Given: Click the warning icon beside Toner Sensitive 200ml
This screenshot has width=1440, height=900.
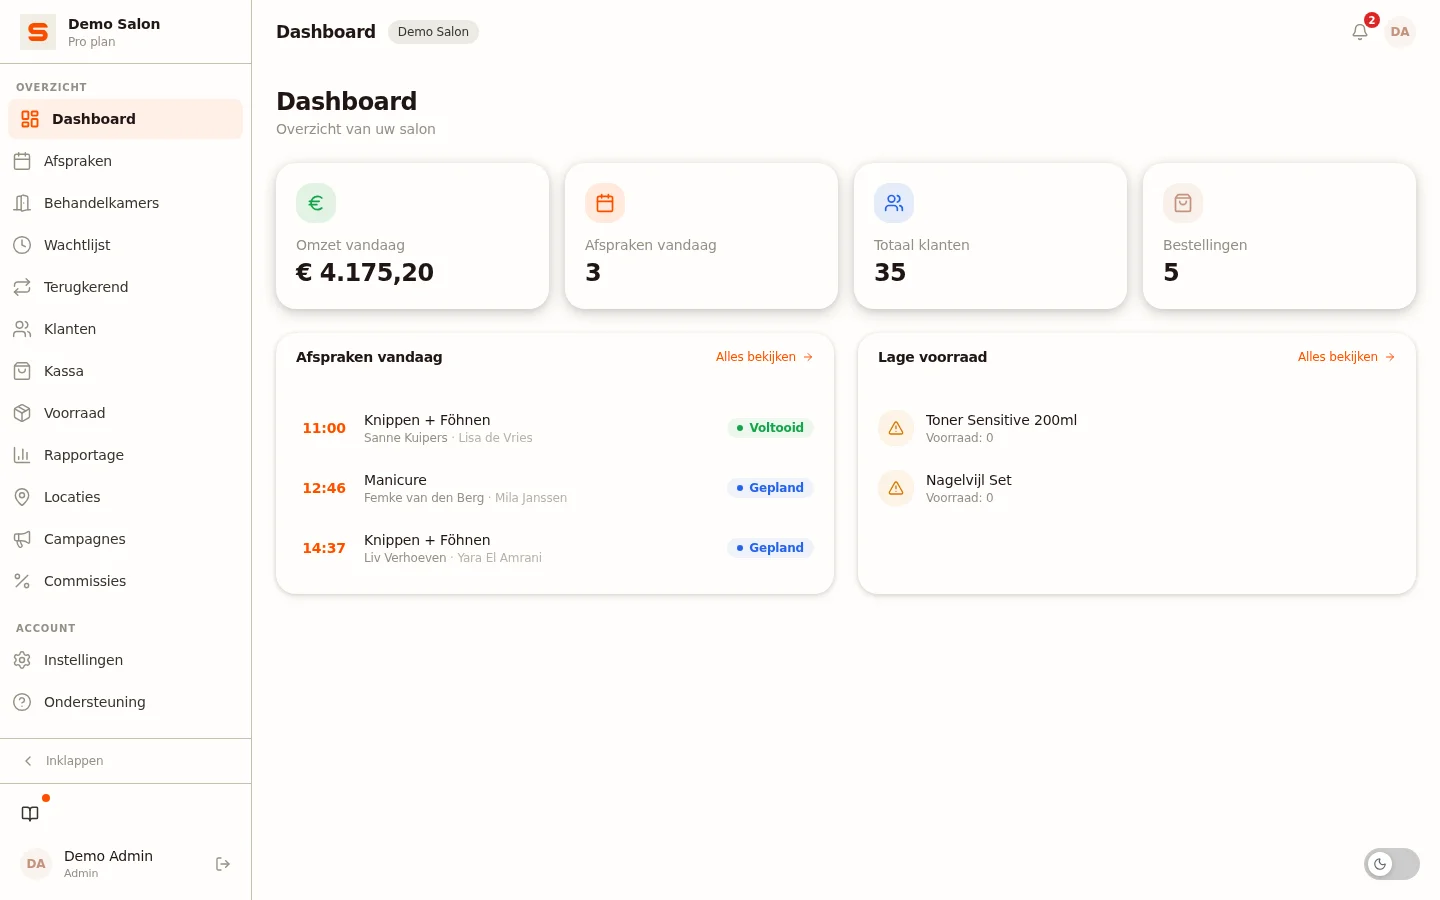Looking at the screenshot, I should (896, 428).
